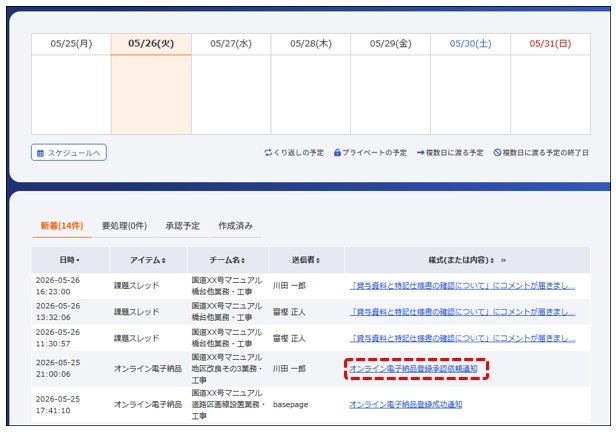The image size is (616, 432).
Task: Click the 複数日に渡る予定の終了日 legend label
Action: point(546,152)
